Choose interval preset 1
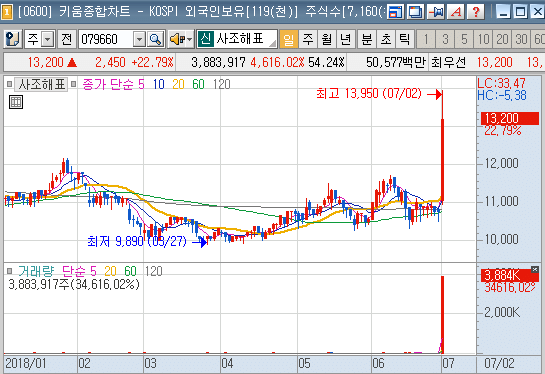Image resolution: width=545 pixels, height=374 pixels. point(425,39)
